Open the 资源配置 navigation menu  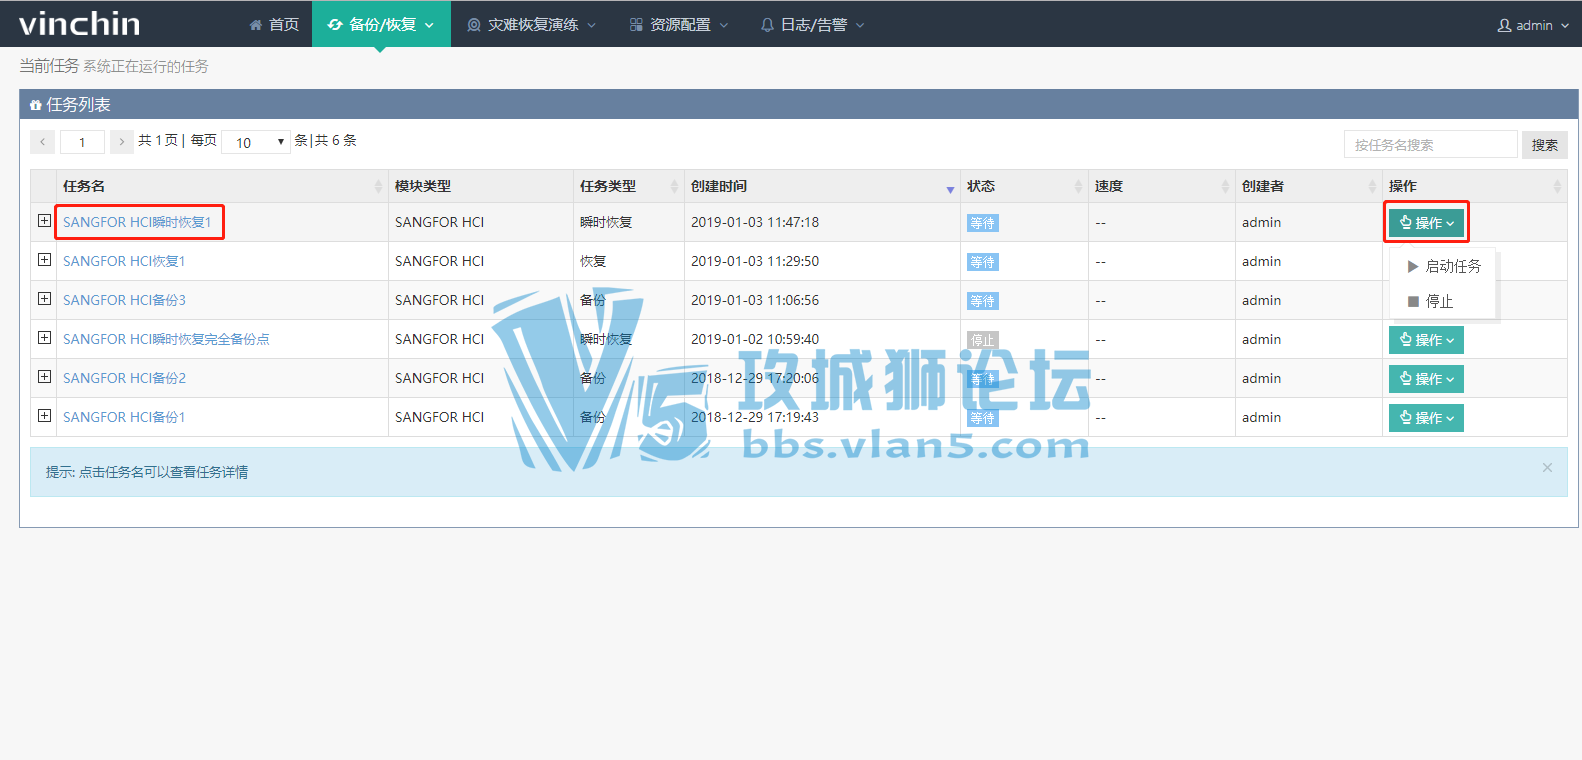tap(679, 24)
